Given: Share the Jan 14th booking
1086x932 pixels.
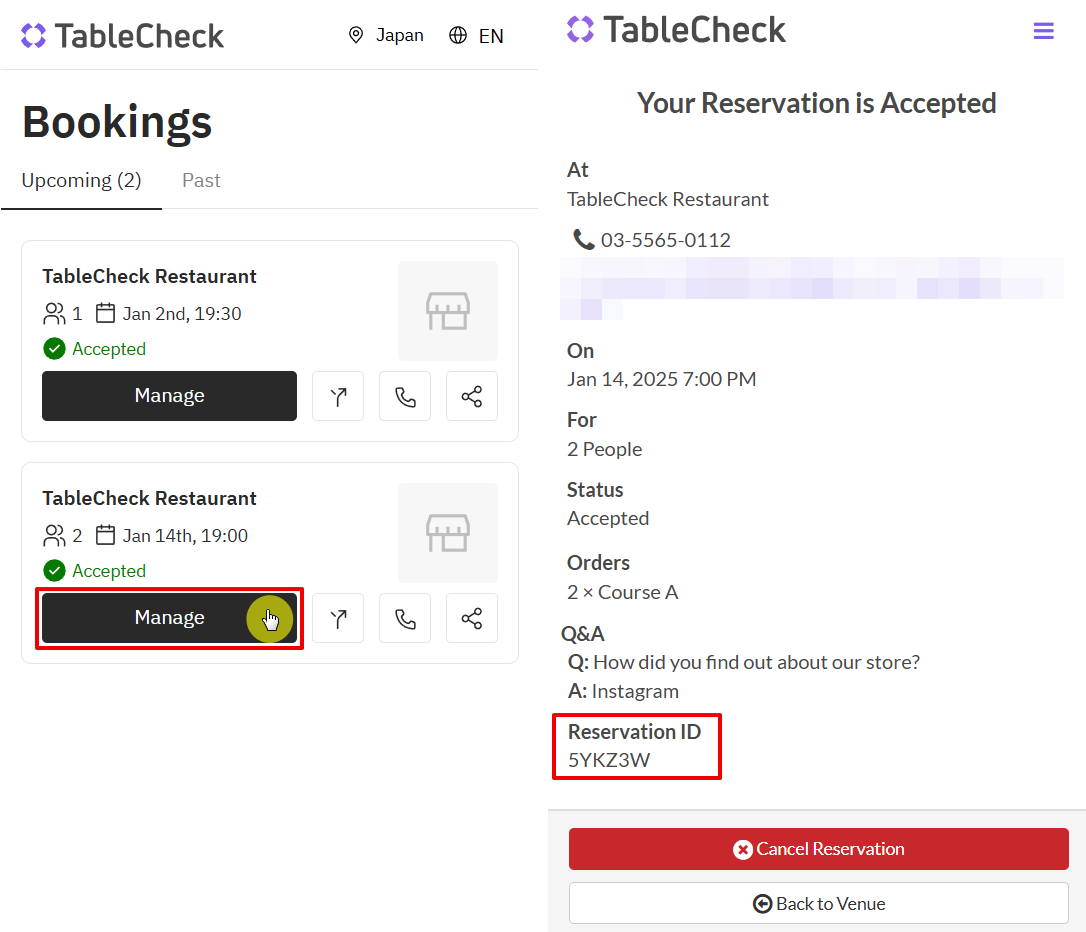Looking at the screenshot, I should 472,618.
